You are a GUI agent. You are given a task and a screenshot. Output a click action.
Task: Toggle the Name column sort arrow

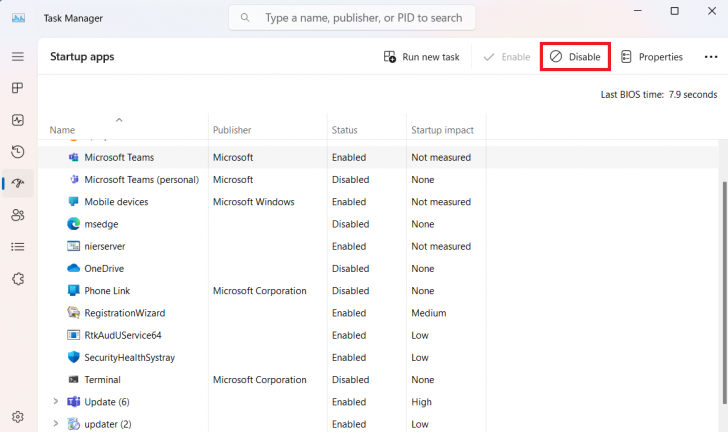(119, 120)
